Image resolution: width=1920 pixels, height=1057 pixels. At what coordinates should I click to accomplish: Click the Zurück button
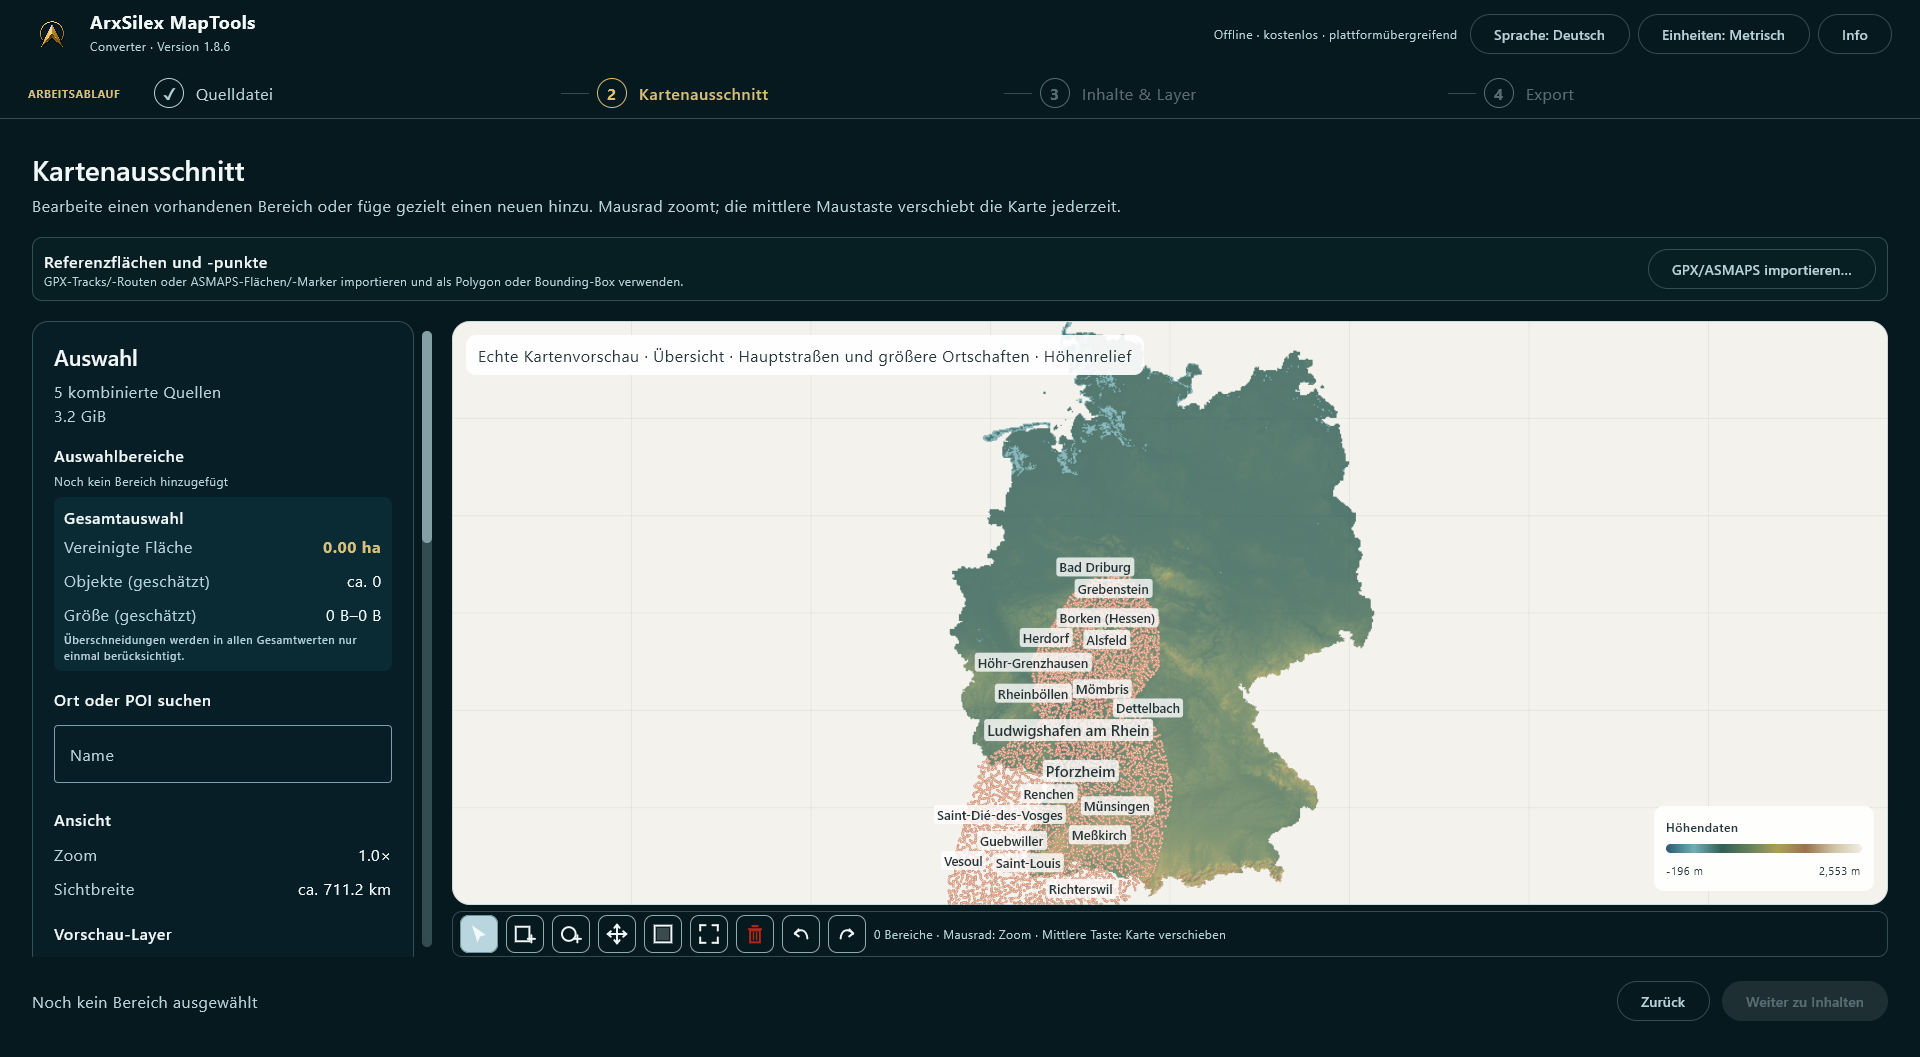coord(1662,1001)
